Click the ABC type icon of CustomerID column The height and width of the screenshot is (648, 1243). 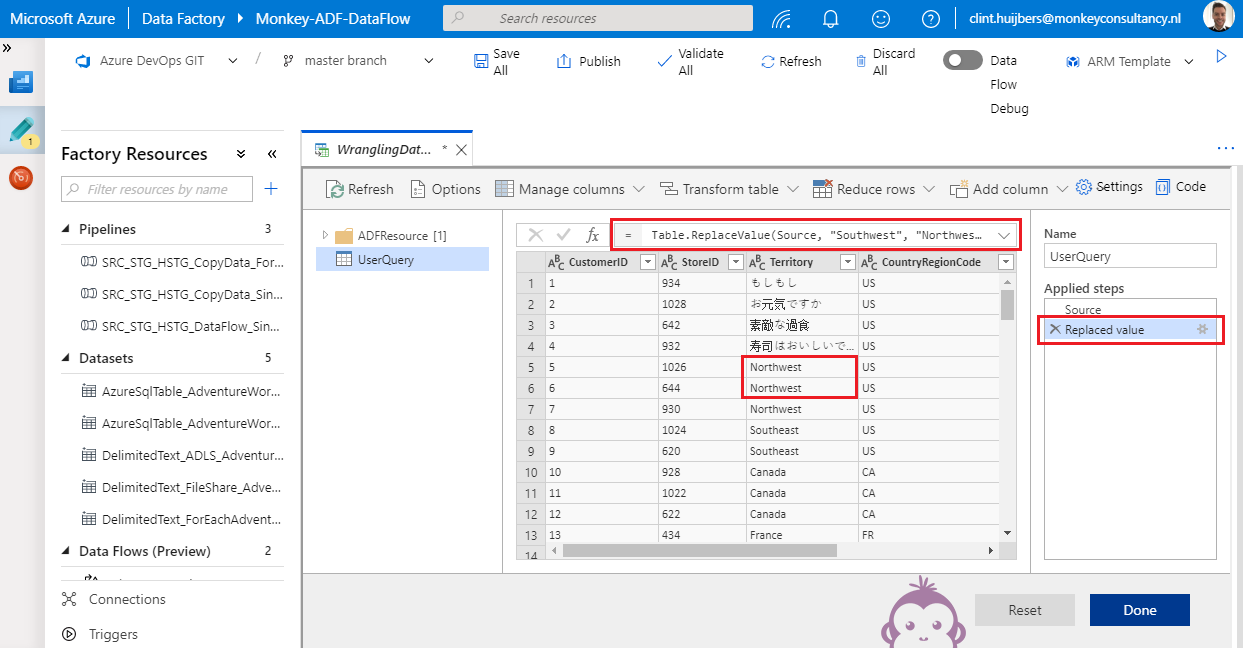[x=556, y=262]
